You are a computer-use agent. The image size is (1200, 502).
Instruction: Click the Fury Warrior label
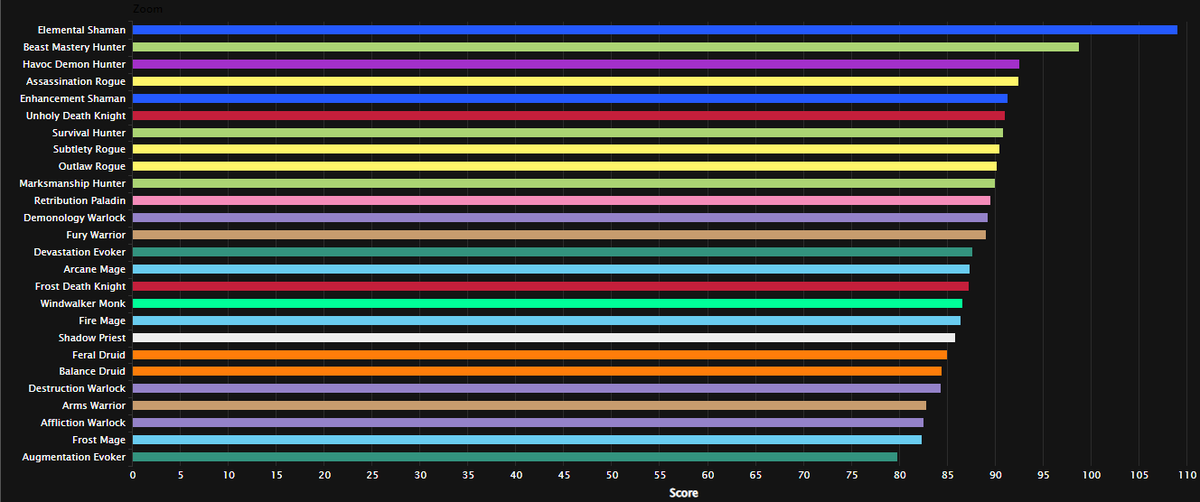click(x=97, y=235)
